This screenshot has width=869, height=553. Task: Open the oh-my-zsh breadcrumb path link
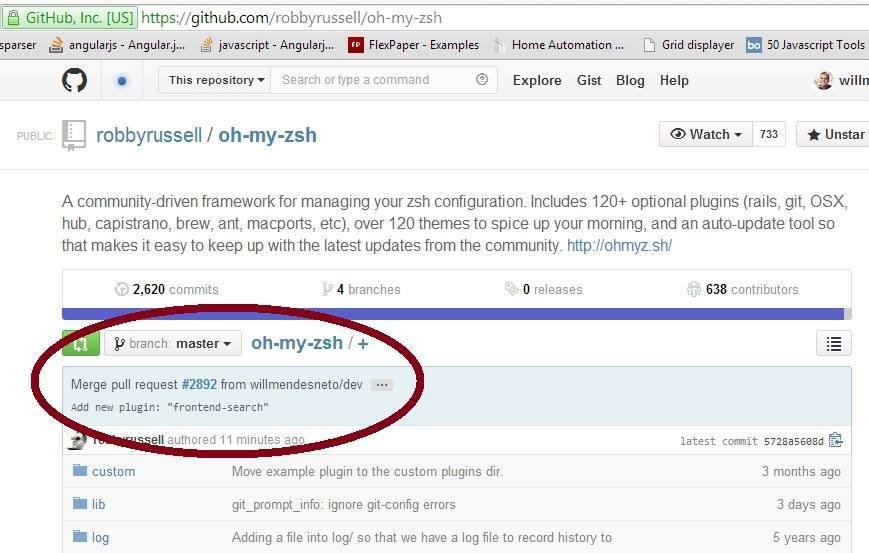[x=297, y=343]
